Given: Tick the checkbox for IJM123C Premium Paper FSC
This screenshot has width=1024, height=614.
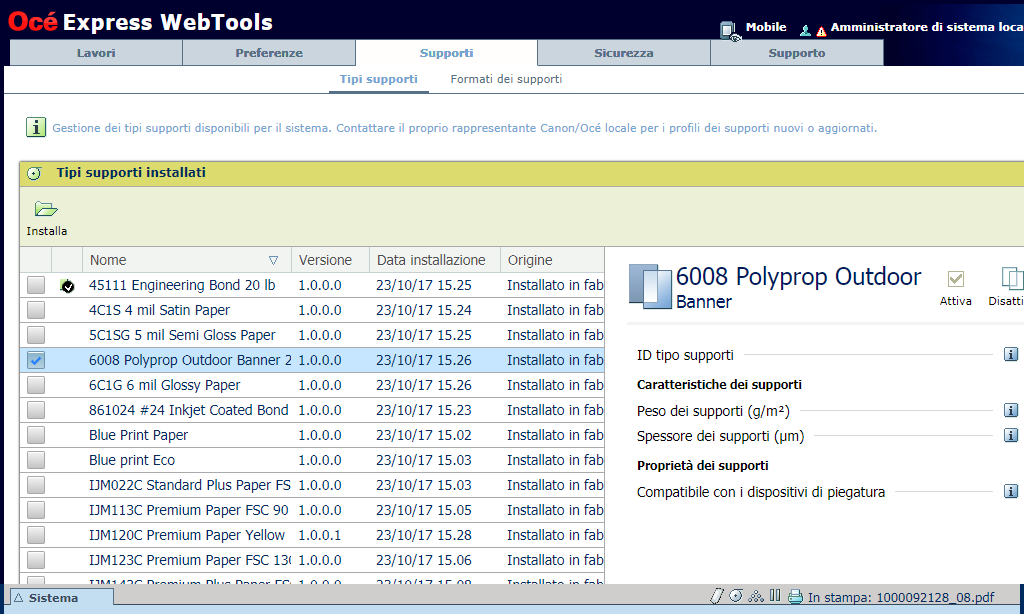Looking at the screenshot, I should [36, 560].
